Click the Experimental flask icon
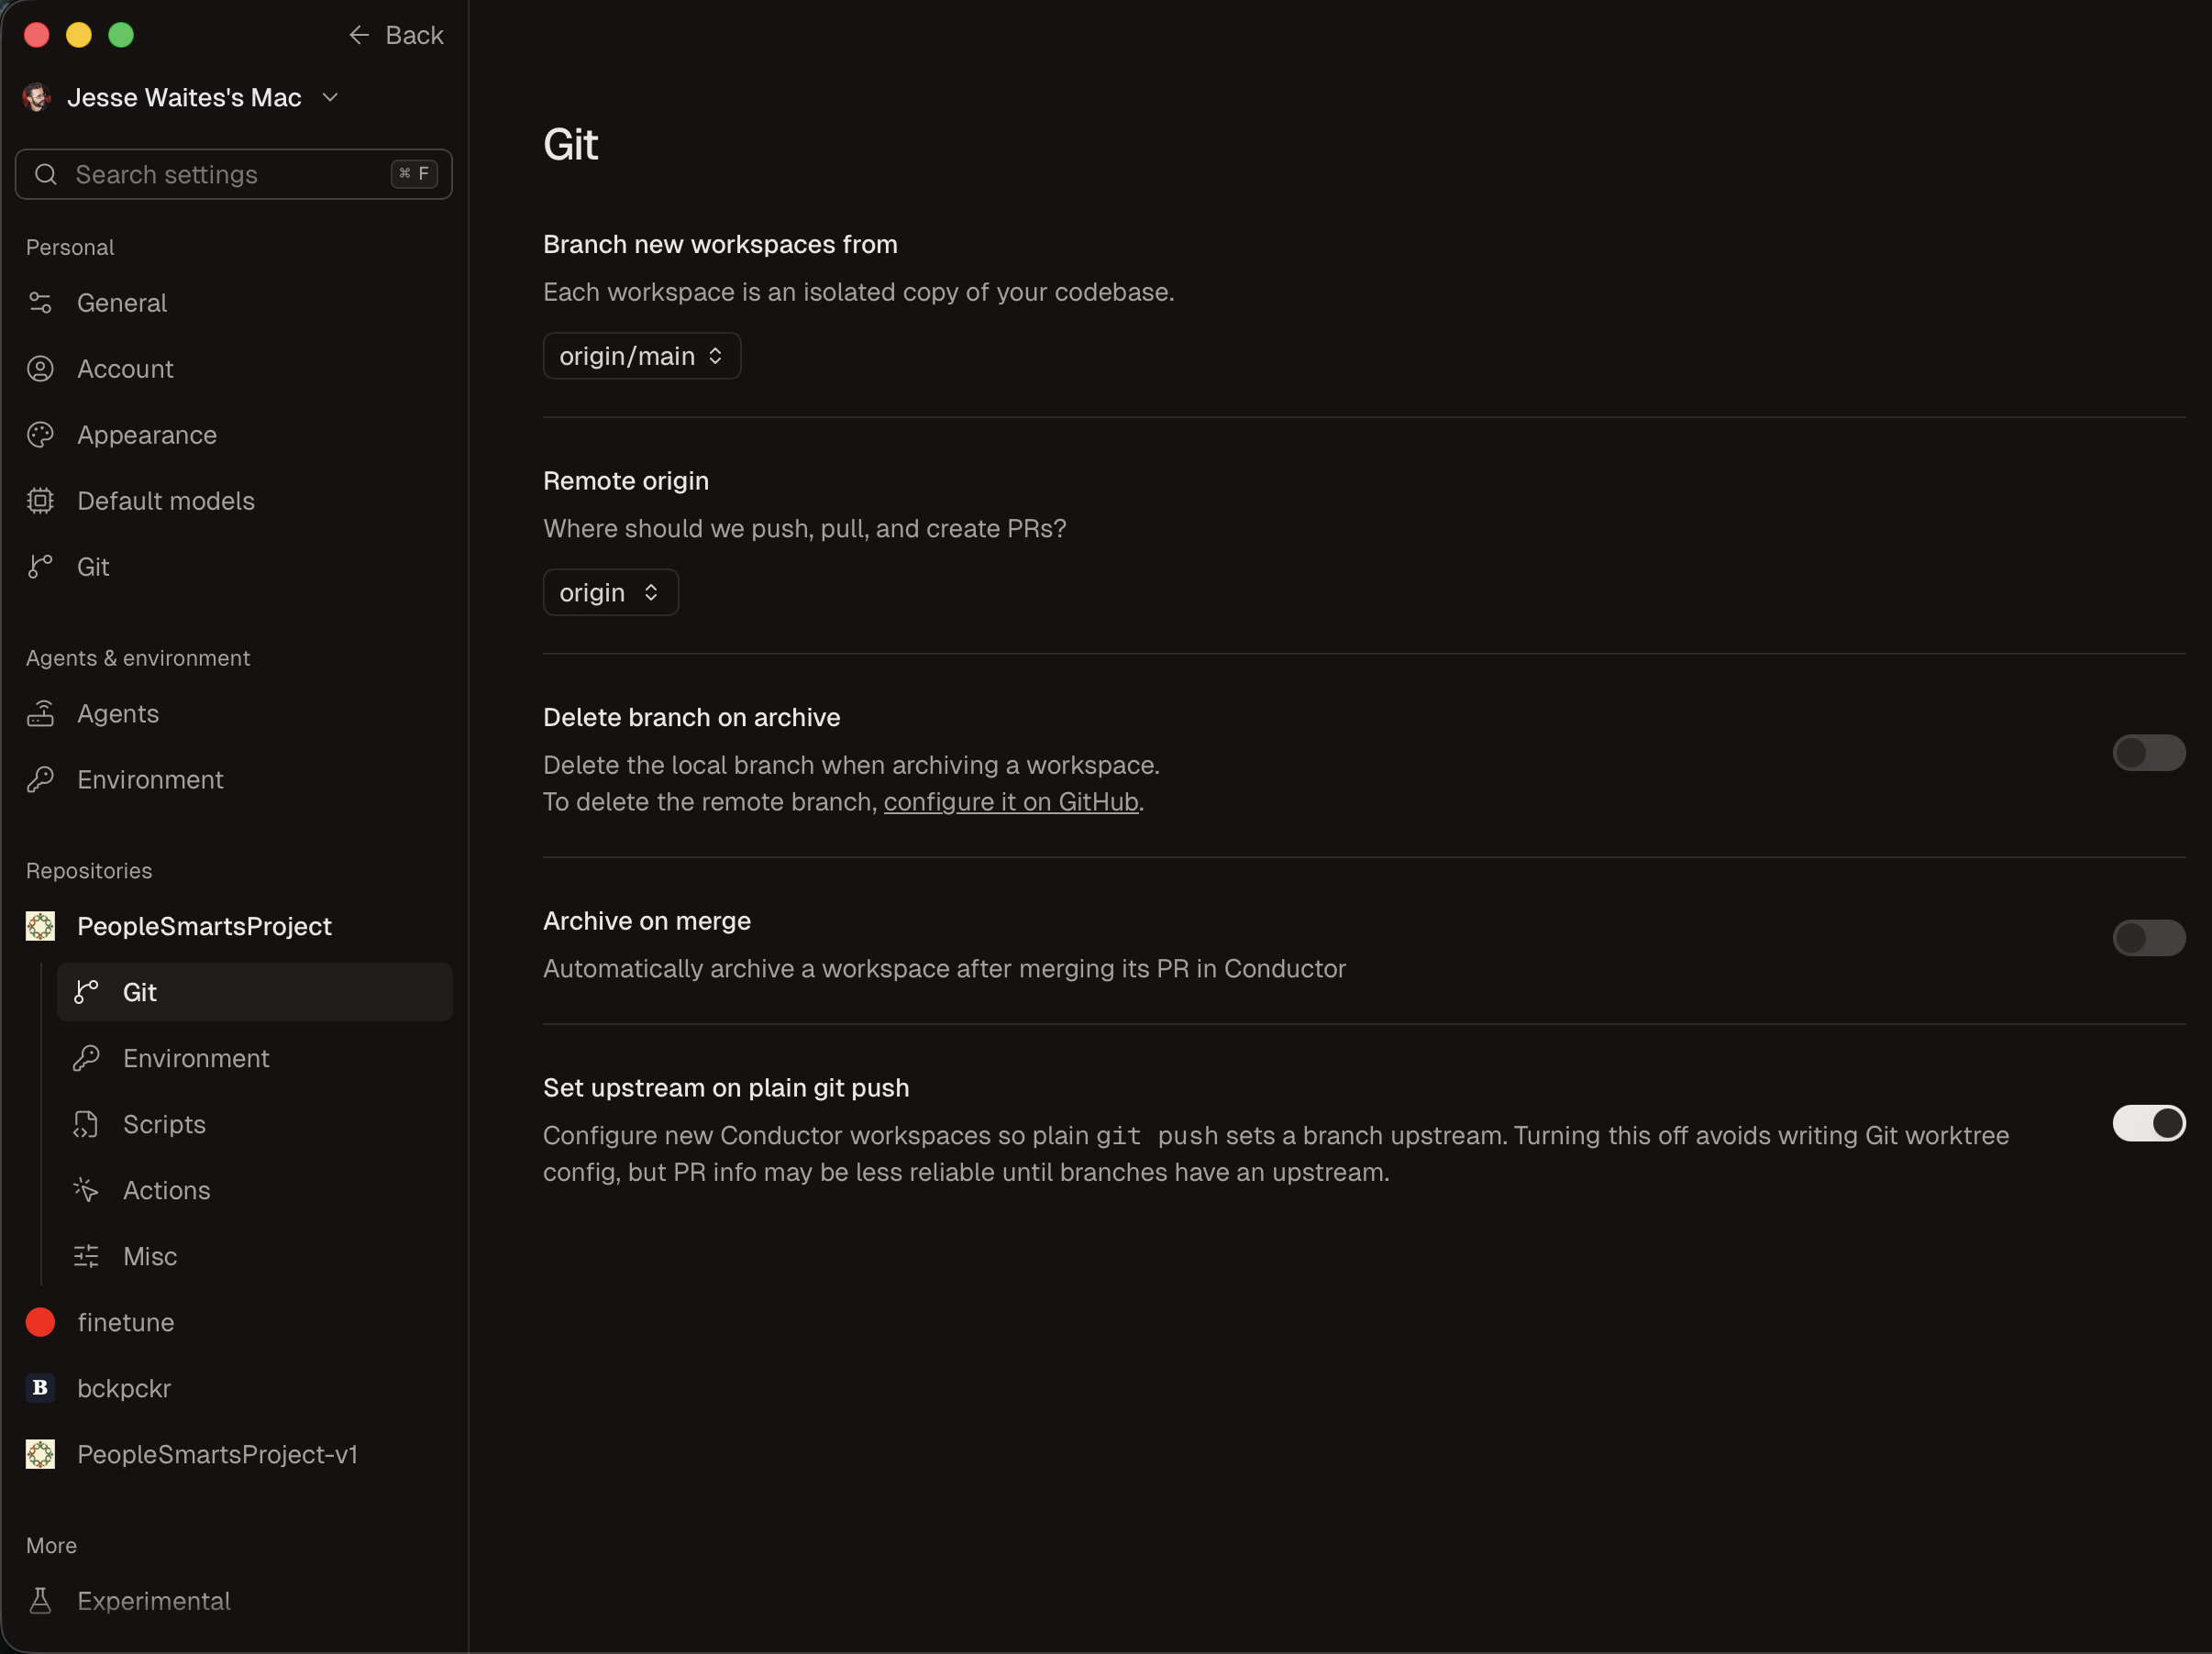 [x=40, y=1601]
